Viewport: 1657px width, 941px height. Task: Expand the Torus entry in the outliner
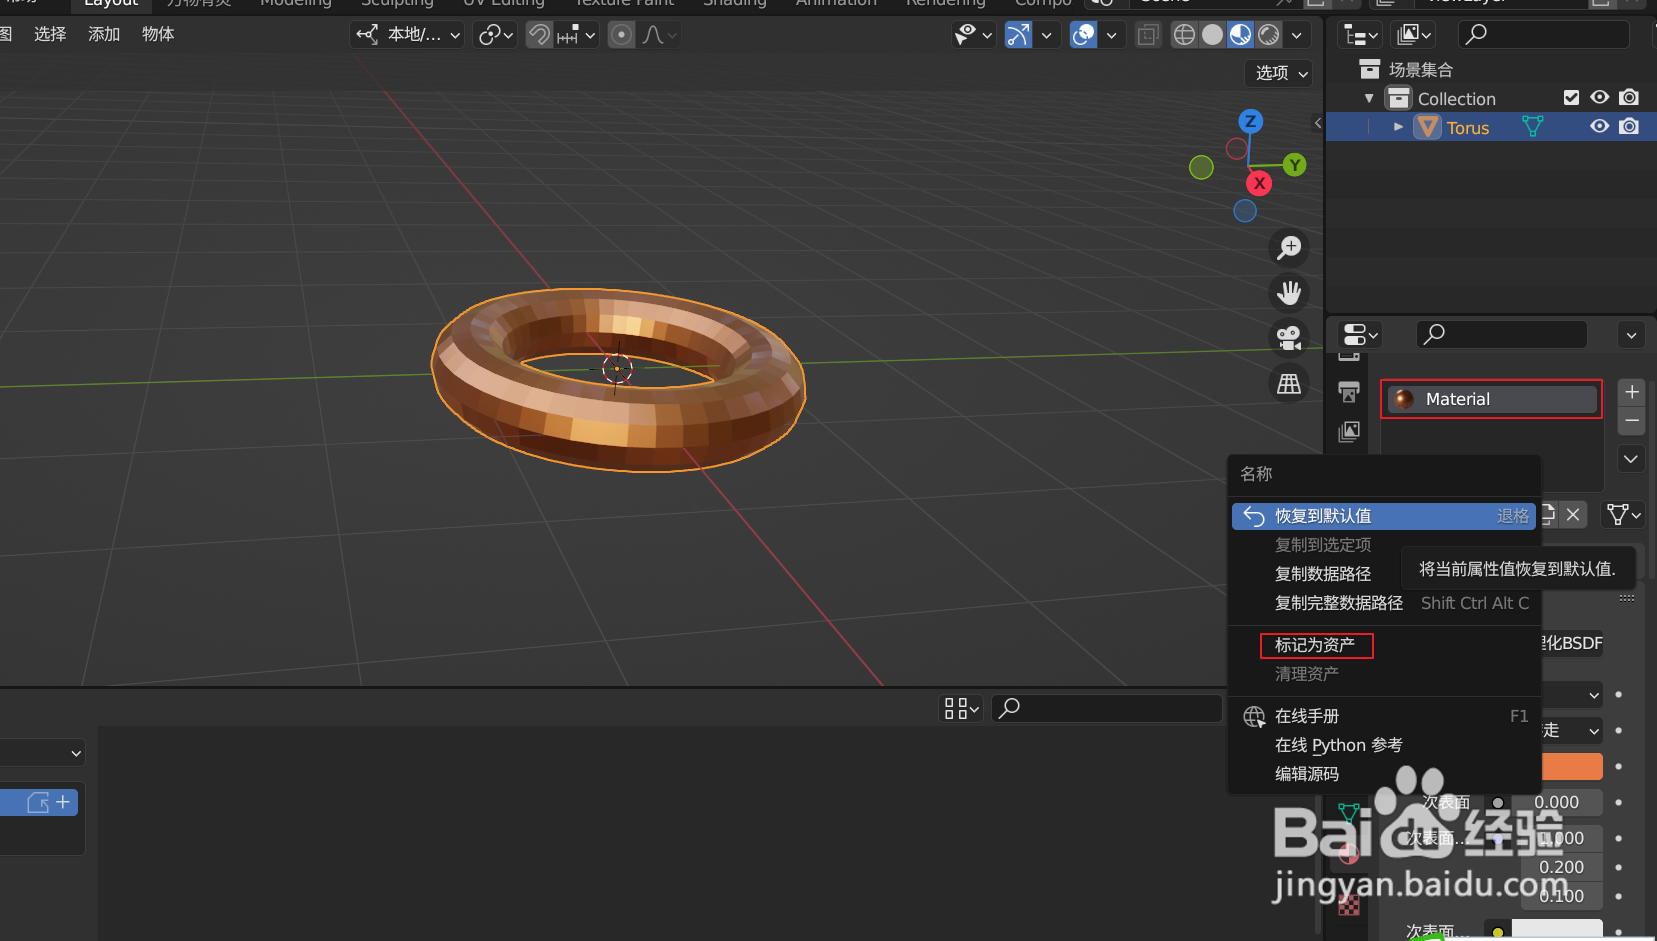[1397, 126]
